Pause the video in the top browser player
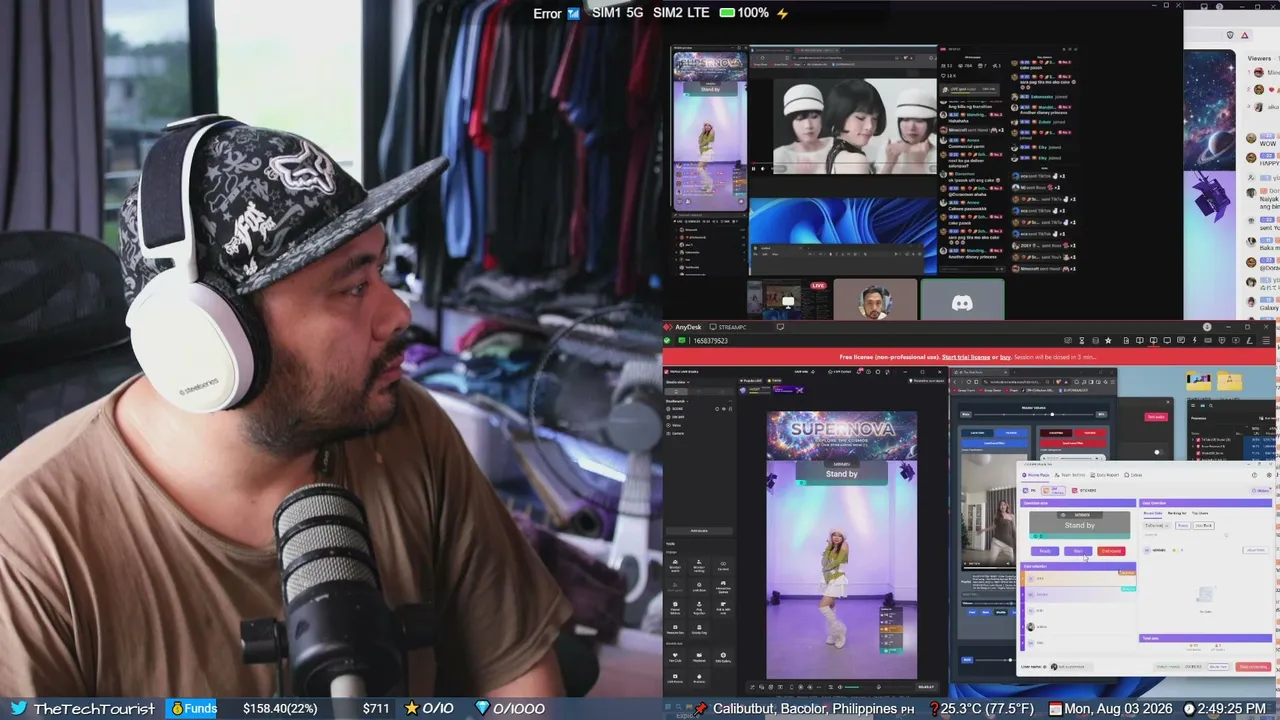Image resolution: width=1280 pixels, height=720 pixels. pos(753,169)
